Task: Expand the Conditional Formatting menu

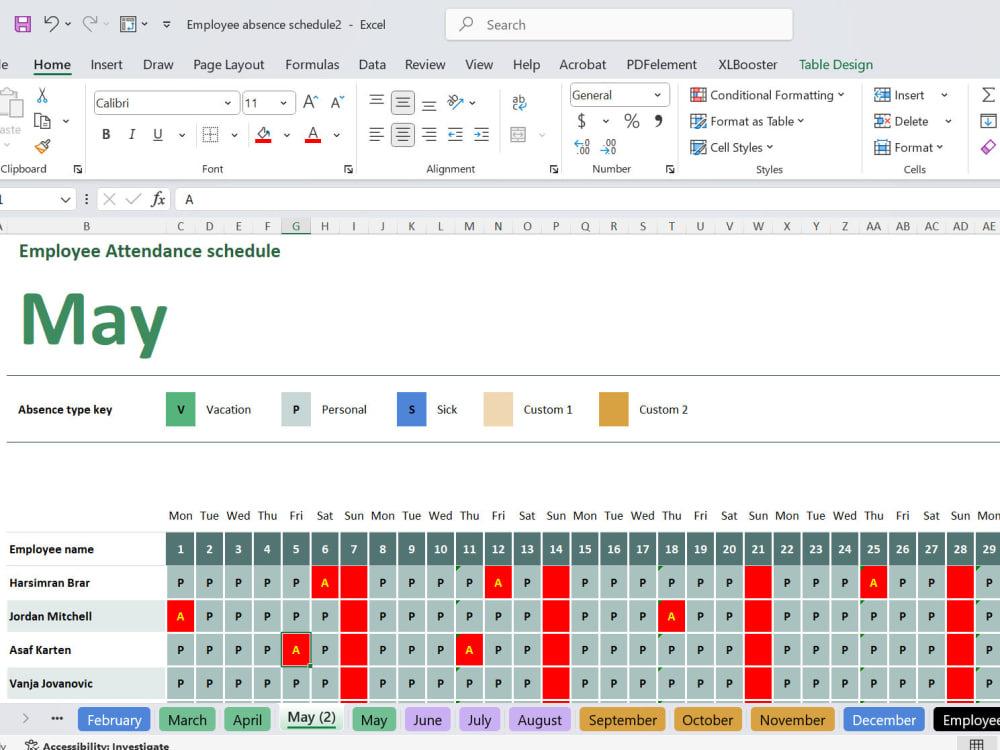Action: click(x=768, y=95)
